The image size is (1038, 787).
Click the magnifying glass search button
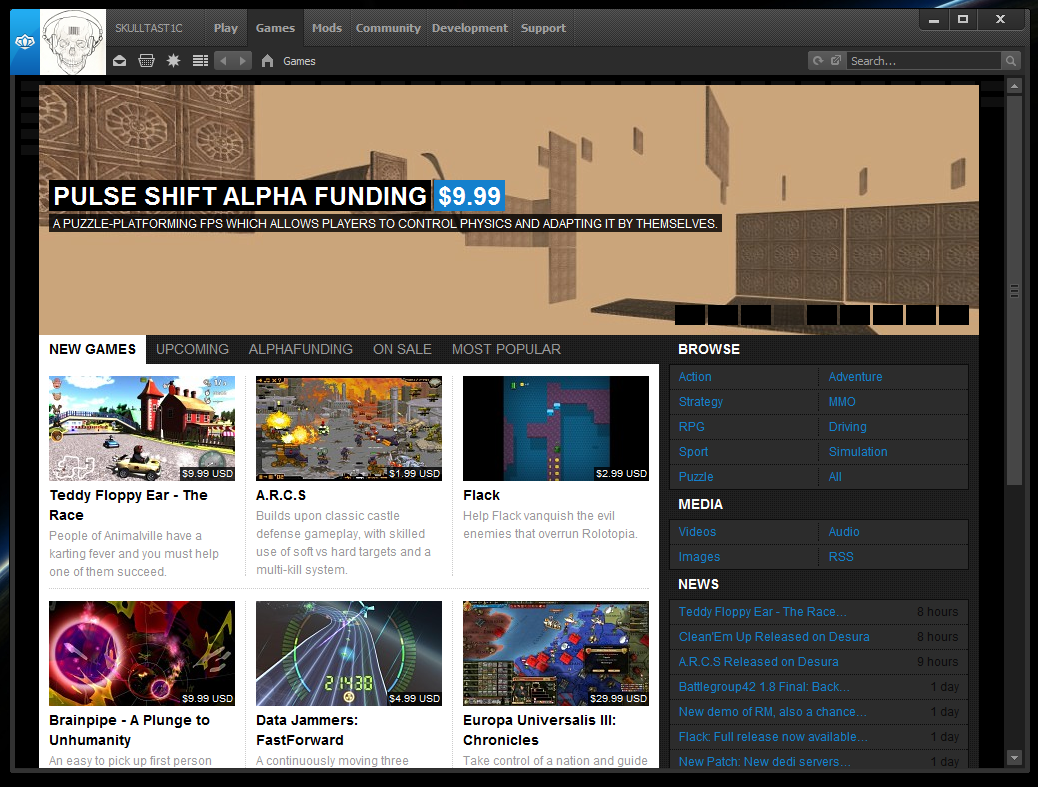coord(1011,61)
